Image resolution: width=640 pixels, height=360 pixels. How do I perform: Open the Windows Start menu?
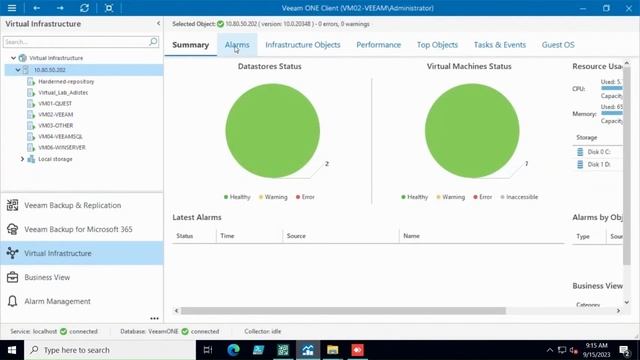(12, 350)
